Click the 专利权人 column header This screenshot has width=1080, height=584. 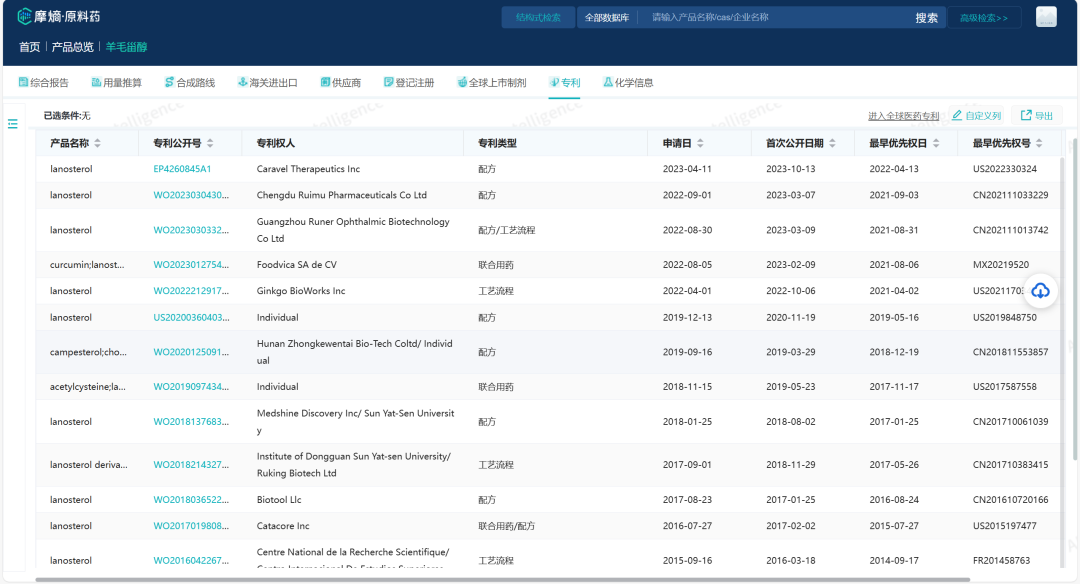point(276,143)
